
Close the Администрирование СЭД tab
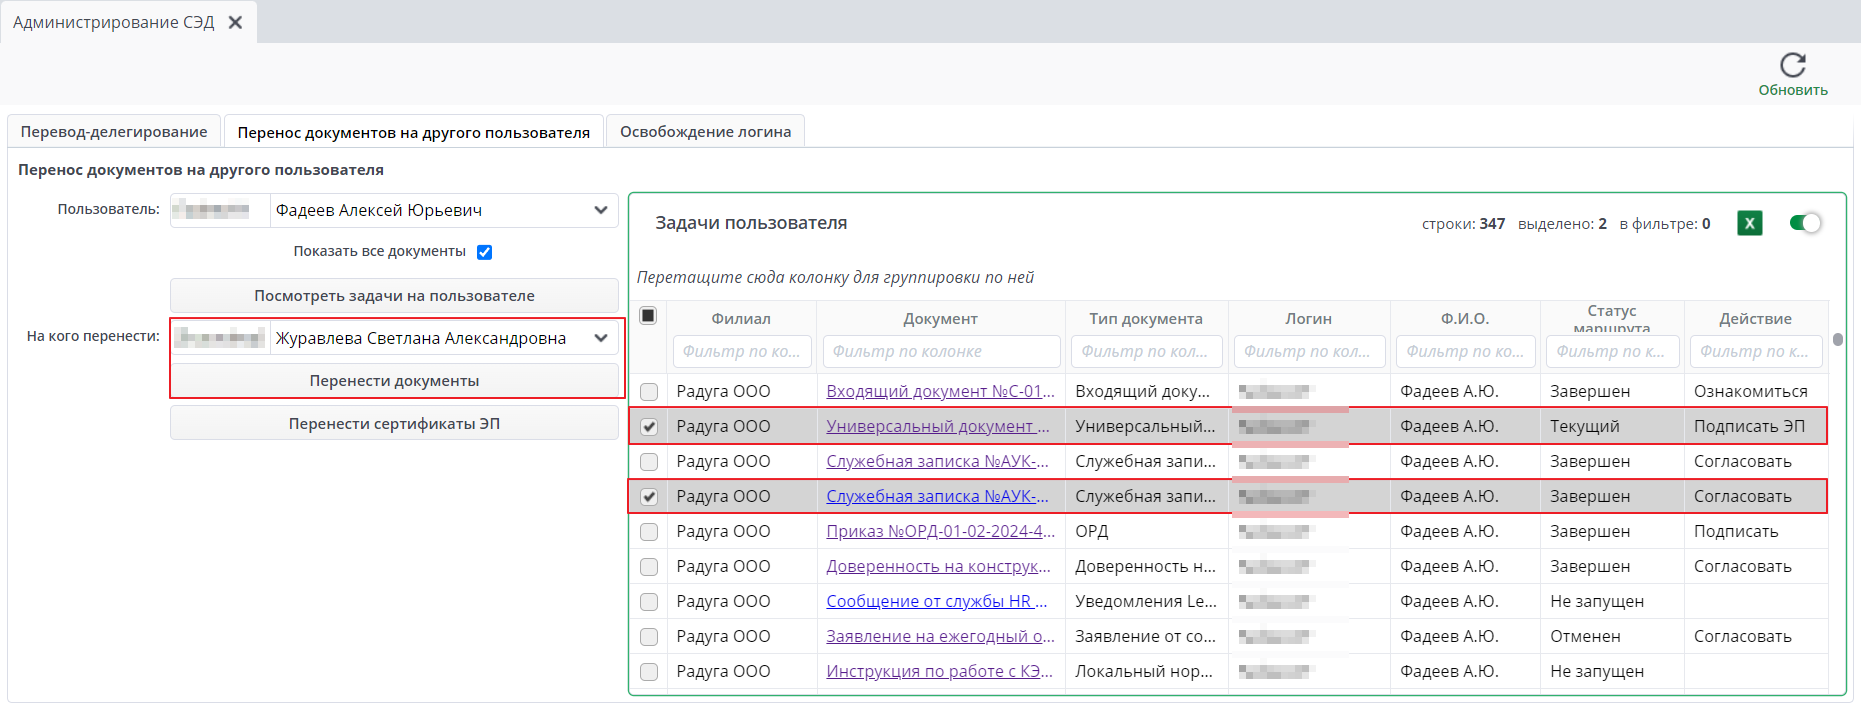pos(236,22)
